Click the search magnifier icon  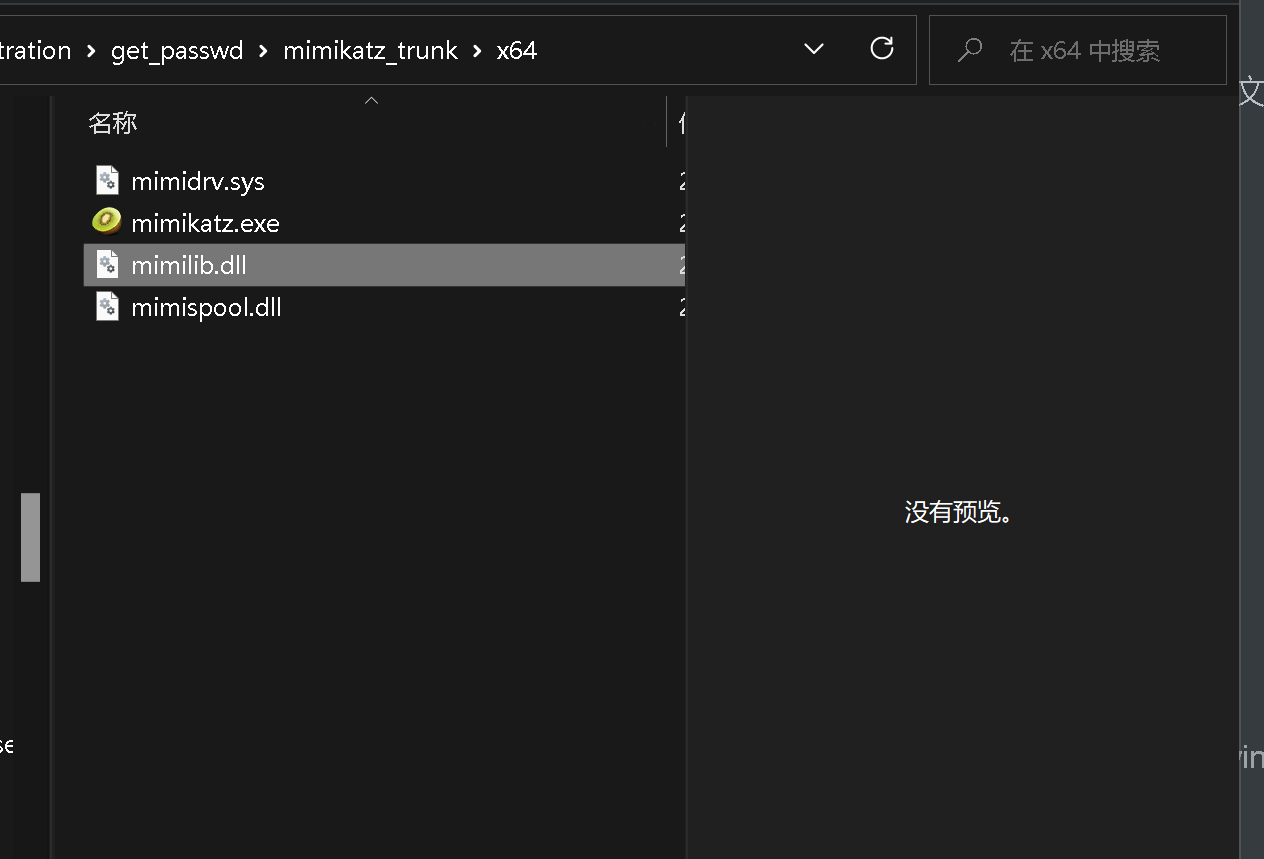point(969,50)
